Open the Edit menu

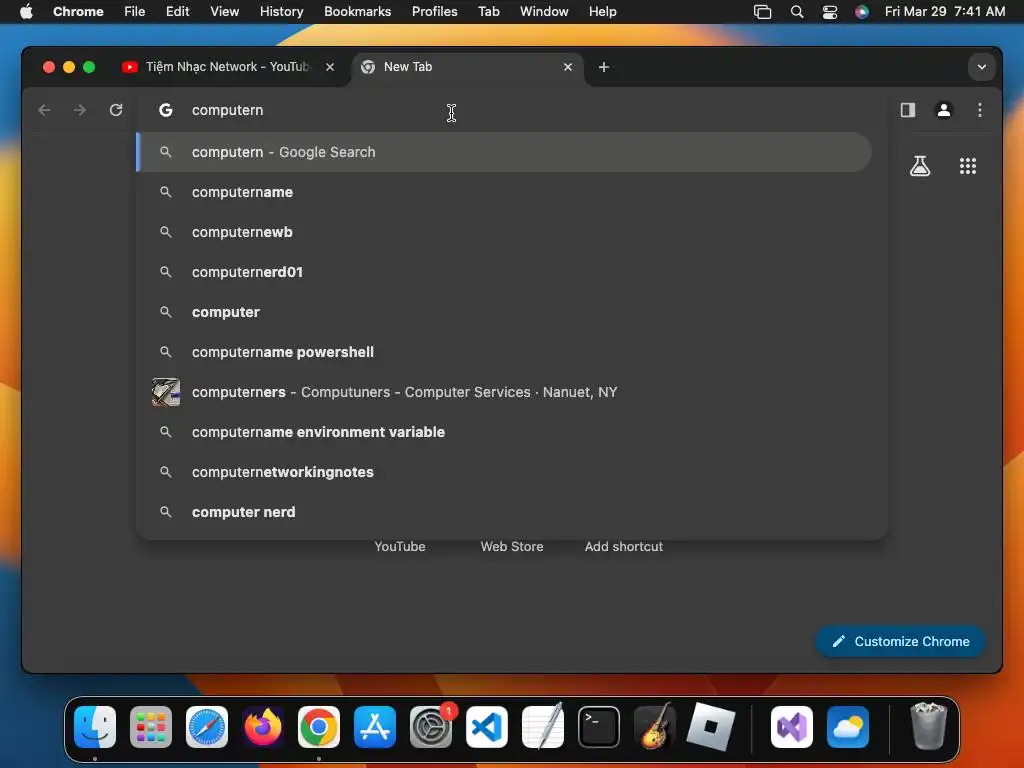pos(178,12)
